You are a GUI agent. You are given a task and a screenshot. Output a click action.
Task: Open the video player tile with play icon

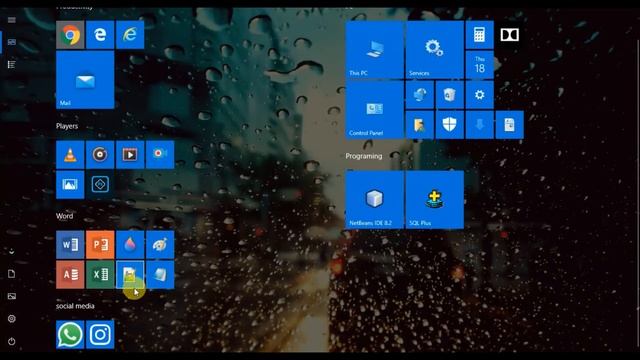(x=130, y=155)
